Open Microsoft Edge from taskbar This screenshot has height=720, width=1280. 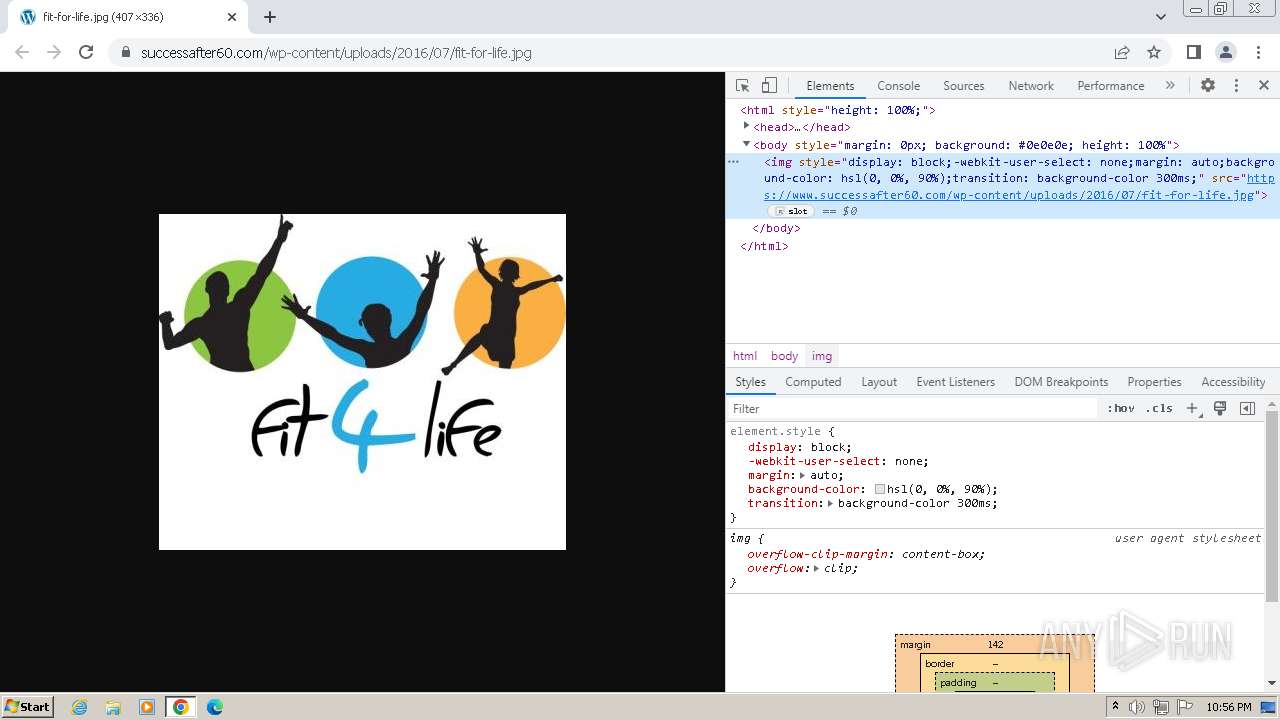pos(215,707)
